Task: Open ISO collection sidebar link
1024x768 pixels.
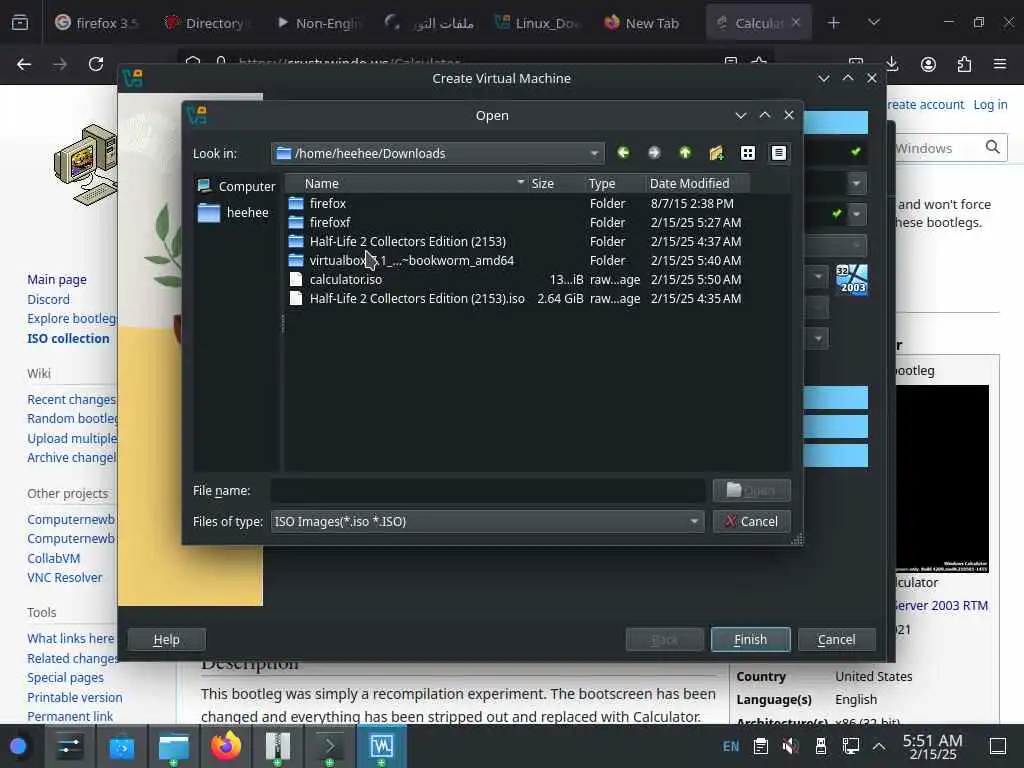Action: click(69, 338)
